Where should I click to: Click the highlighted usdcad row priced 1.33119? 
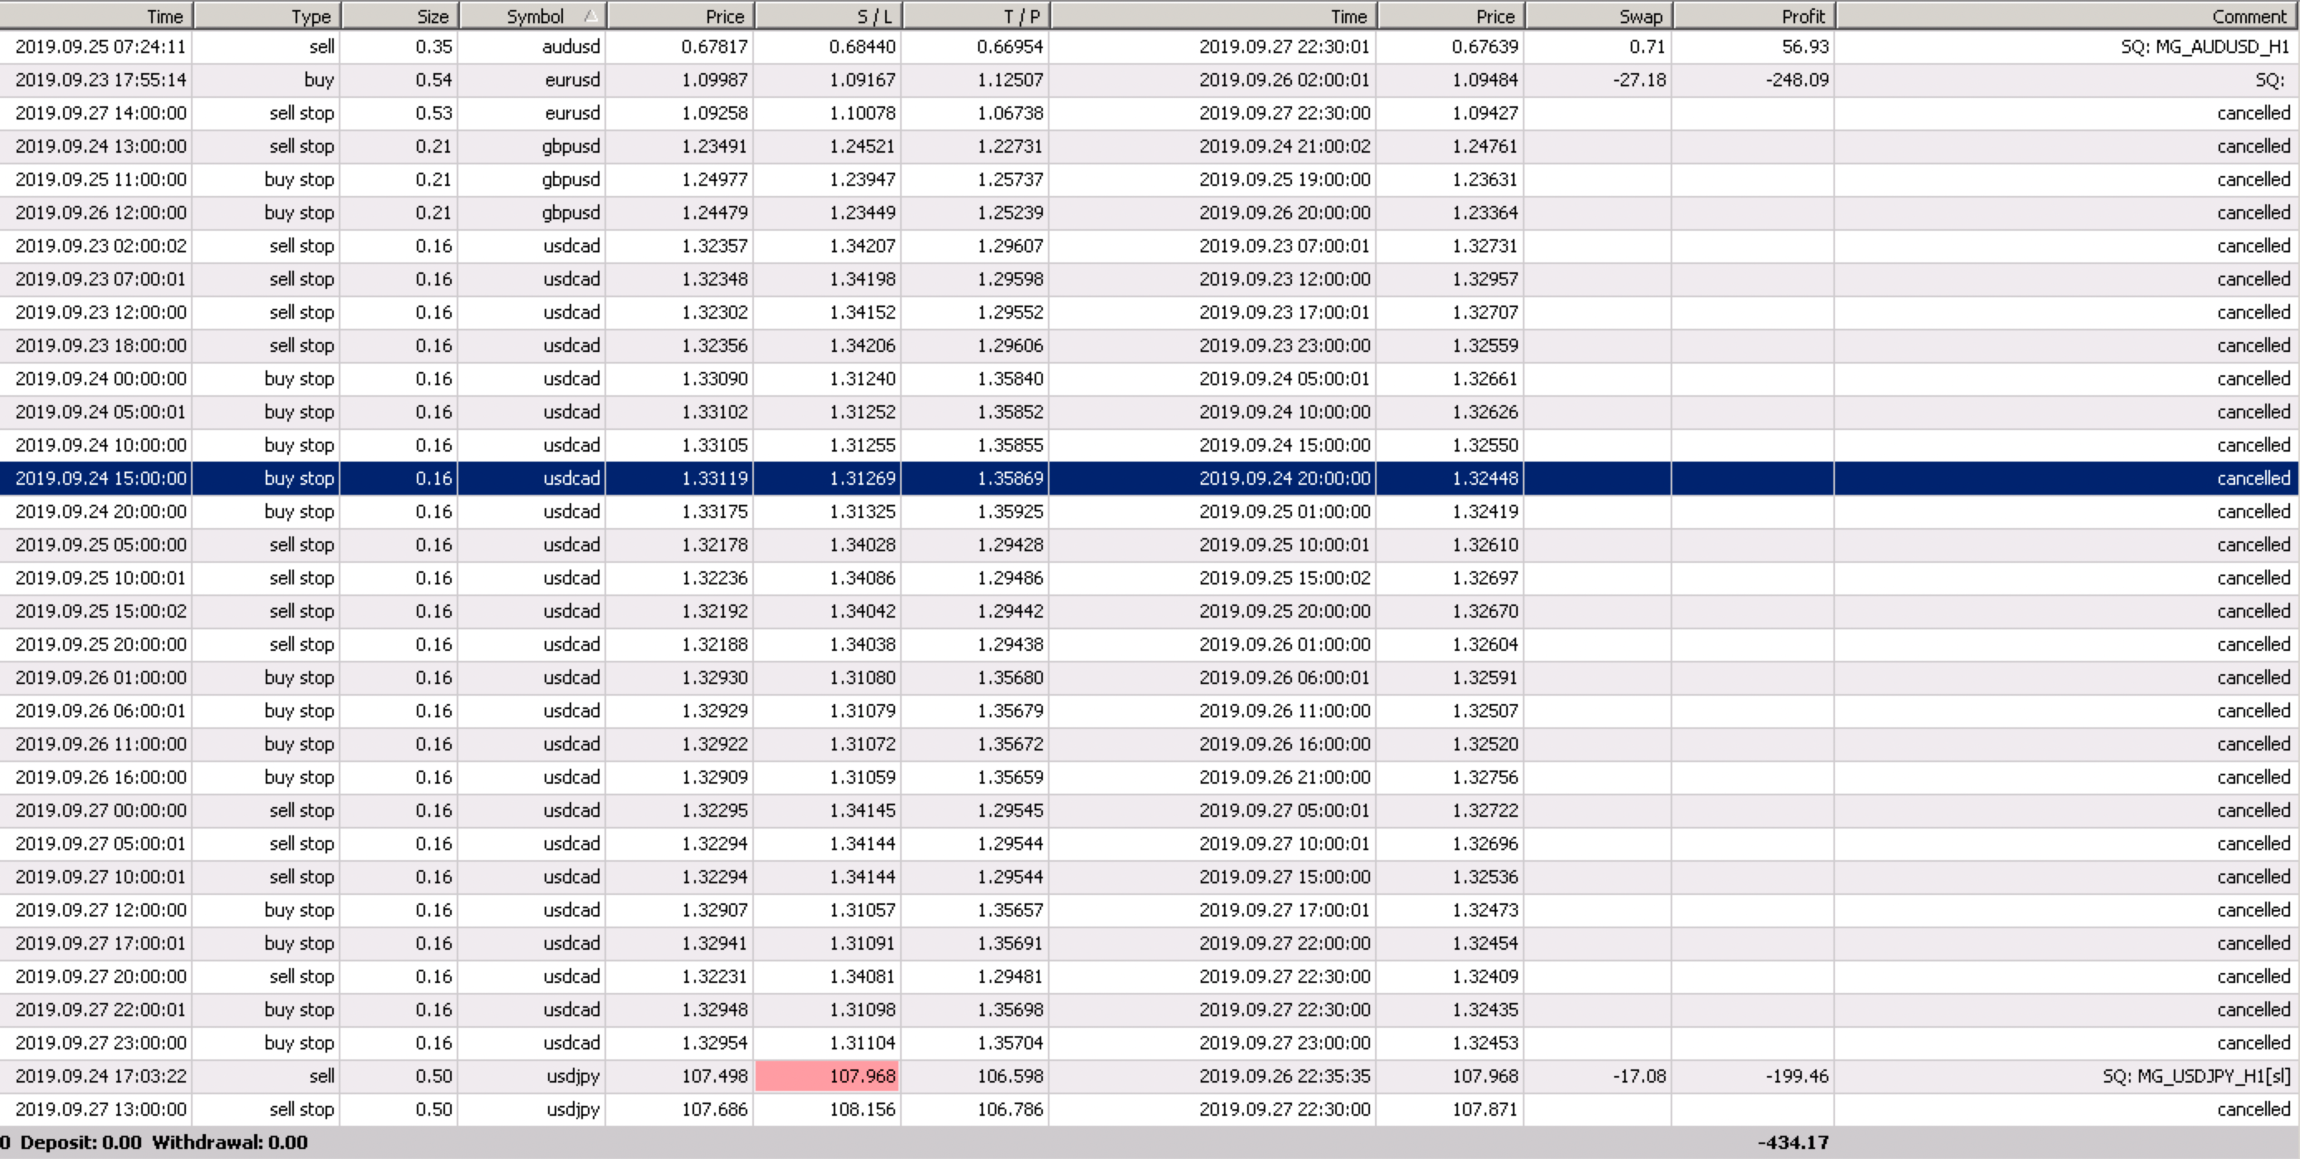[714, 478]
